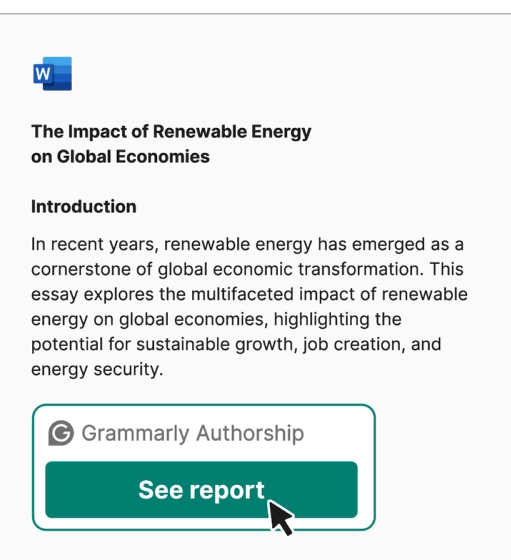
Task: Click the Grammarly G logo icon
Action: point(61,433)
